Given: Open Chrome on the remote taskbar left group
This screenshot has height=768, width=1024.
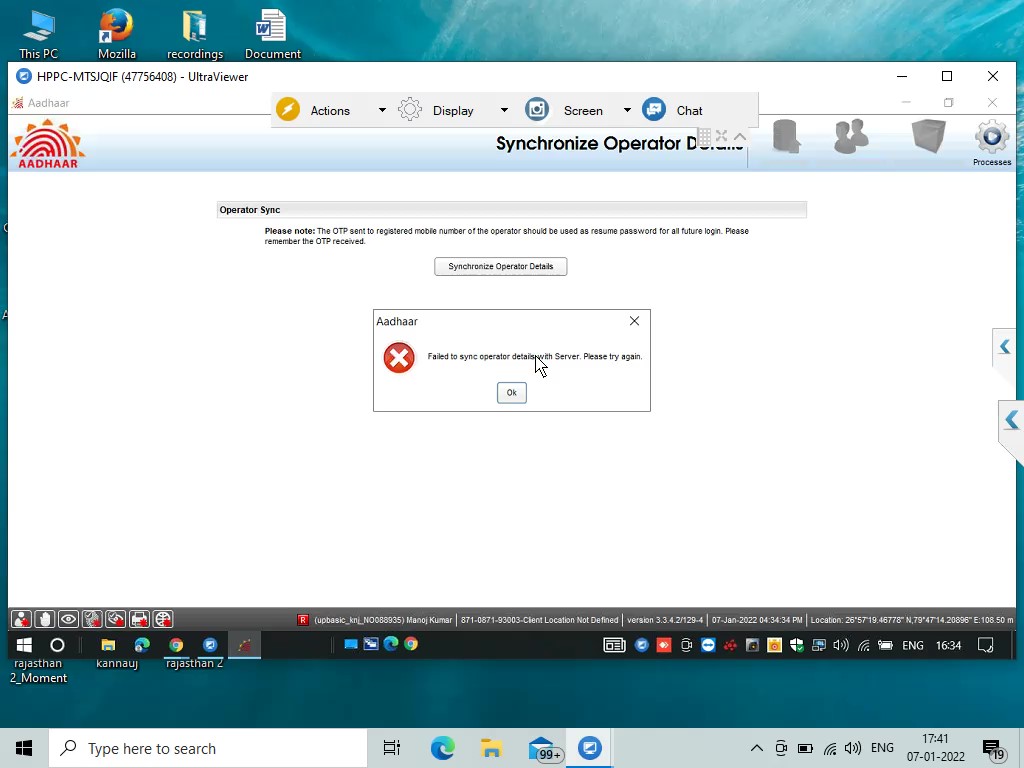Looking at the screenshot, I should 176,645.
